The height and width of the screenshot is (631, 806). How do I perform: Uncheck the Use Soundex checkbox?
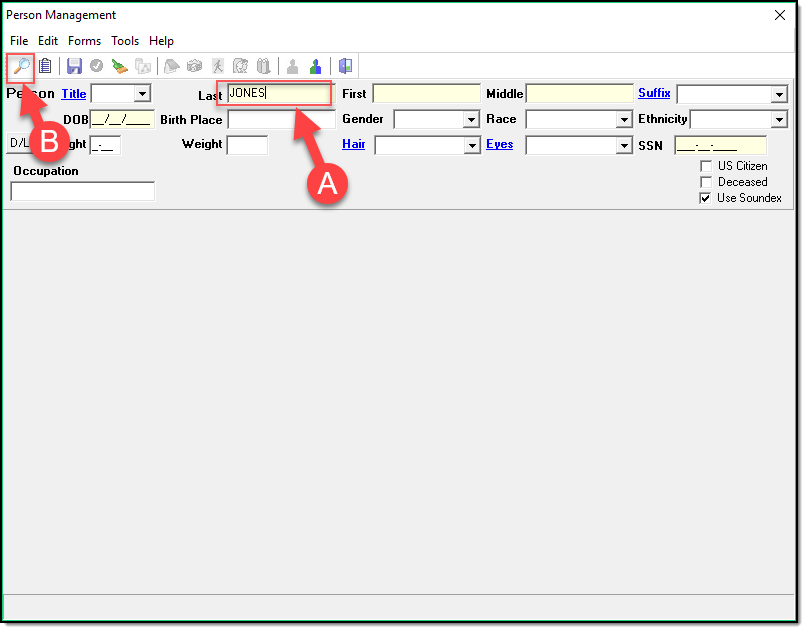coord(706,198)
